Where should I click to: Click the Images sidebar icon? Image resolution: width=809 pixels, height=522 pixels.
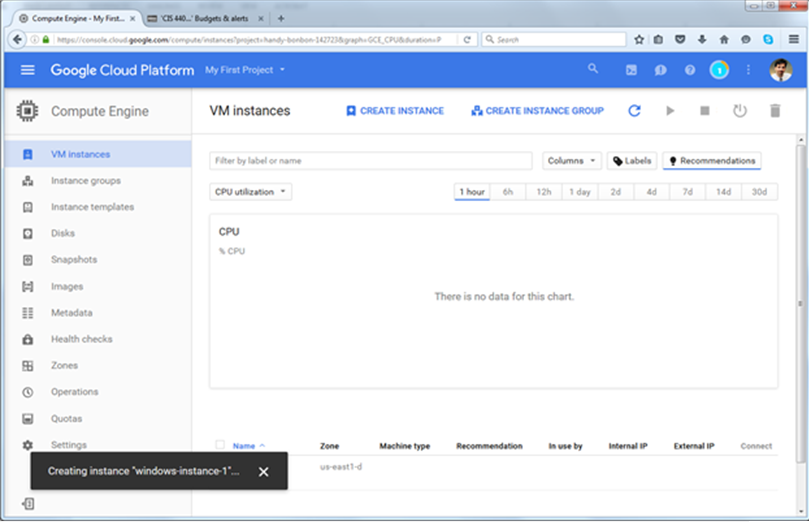28,286
